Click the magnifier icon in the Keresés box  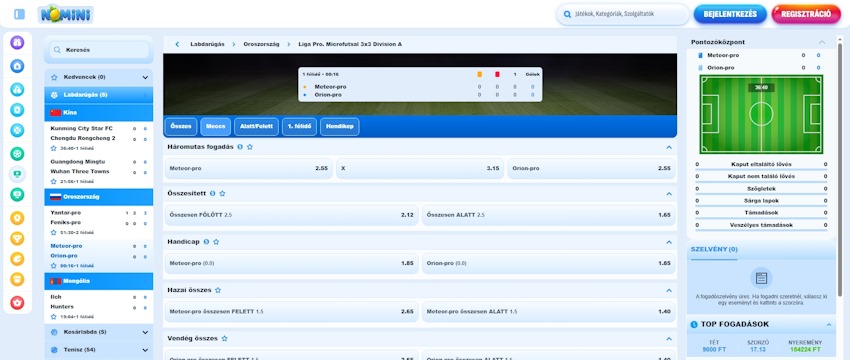(x=57, y=50)
